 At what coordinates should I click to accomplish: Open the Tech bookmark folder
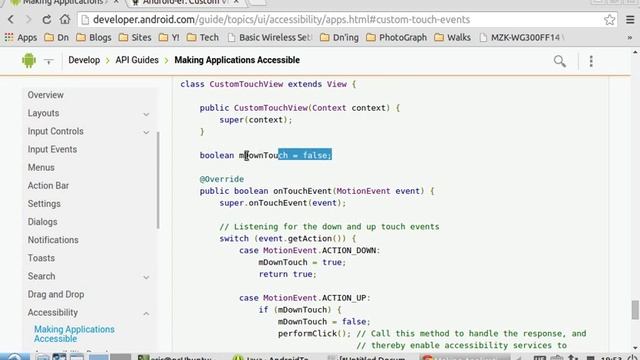(x=203, y=38)
